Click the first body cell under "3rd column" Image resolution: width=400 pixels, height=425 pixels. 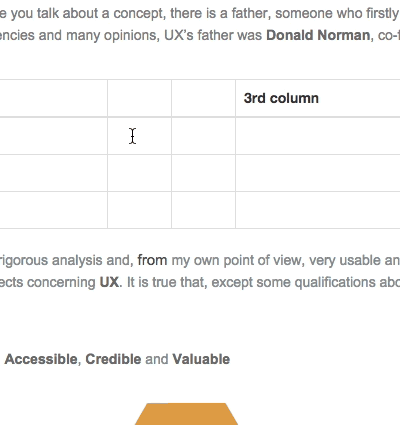[x=318, y=136]
